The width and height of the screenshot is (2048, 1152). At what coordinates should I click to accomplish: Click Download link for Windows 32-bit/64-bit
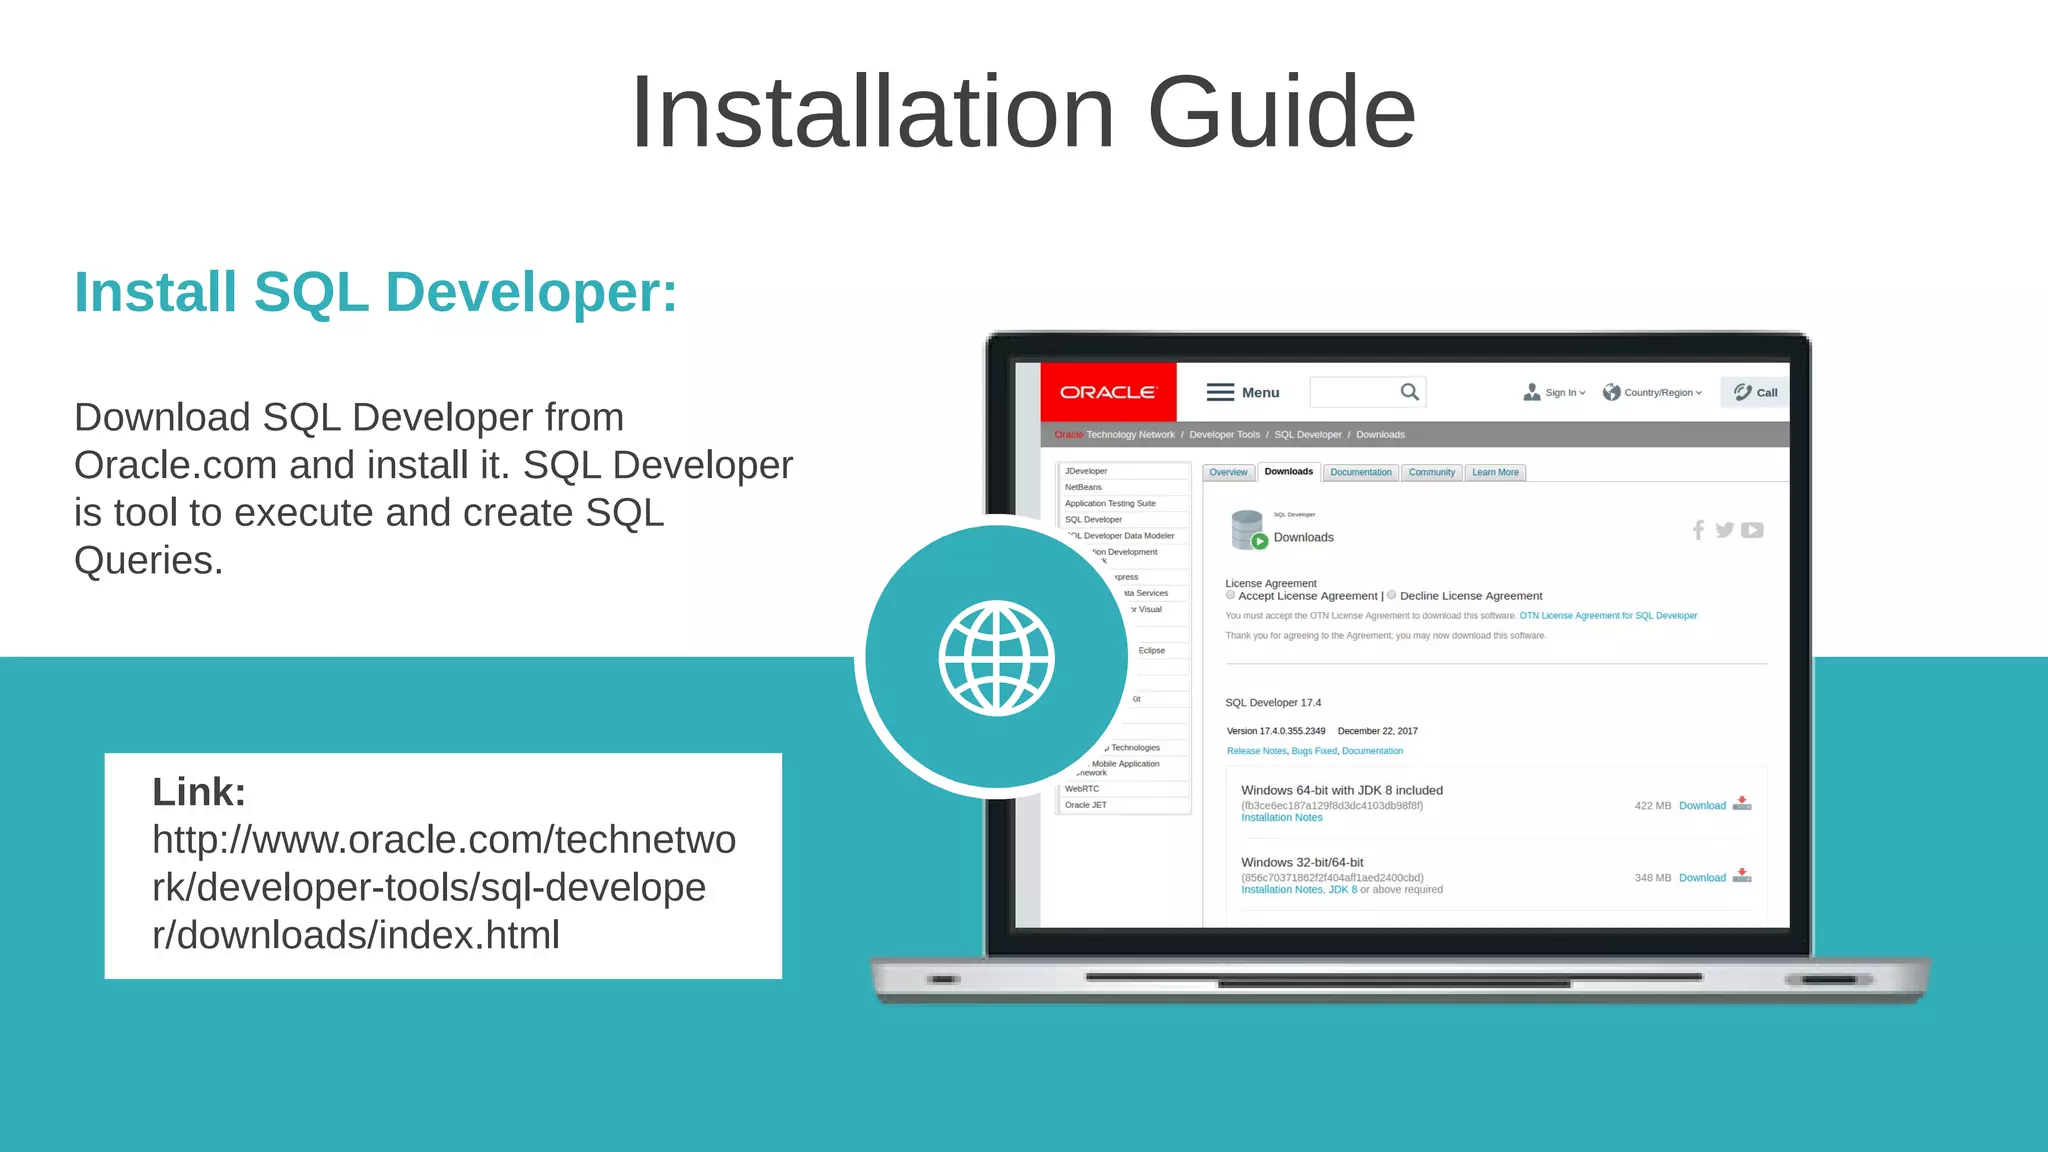pyautogui.click(x=1702, y=878)
